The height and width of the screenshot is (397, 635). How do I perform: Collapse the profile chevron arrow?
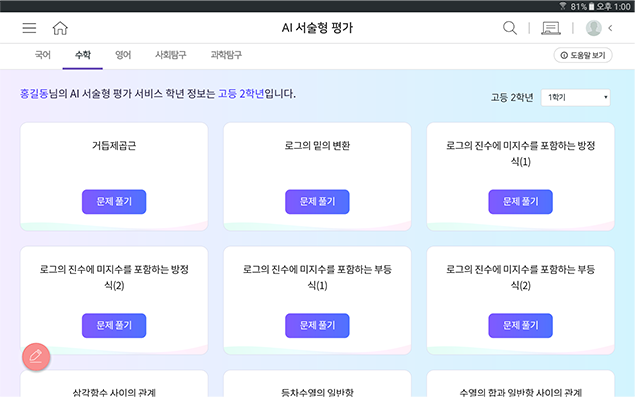610,28
